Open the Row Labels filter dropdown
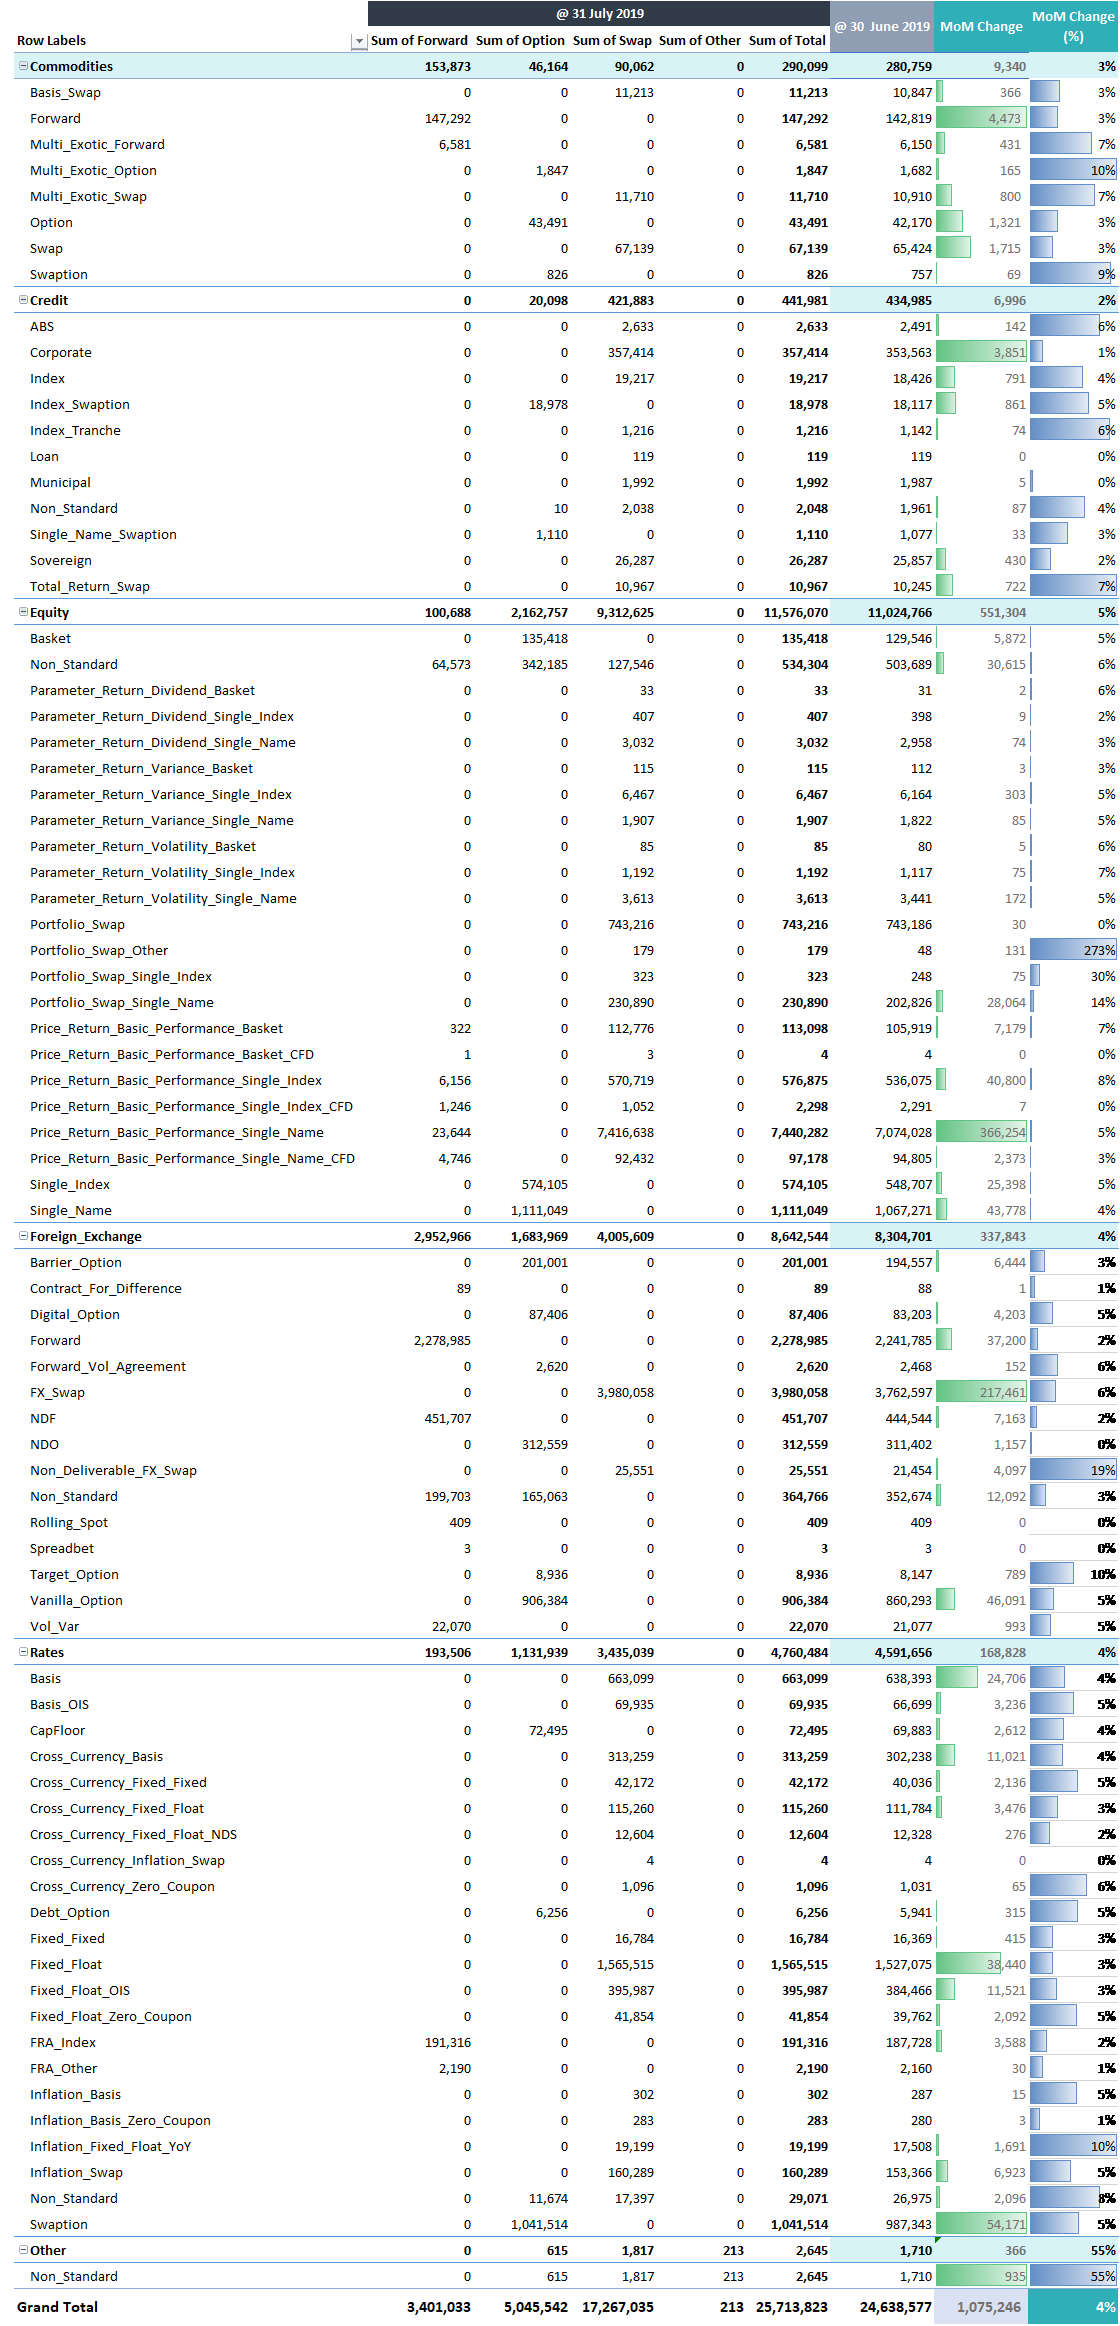 pyautogui.click(x=359, y=41)
